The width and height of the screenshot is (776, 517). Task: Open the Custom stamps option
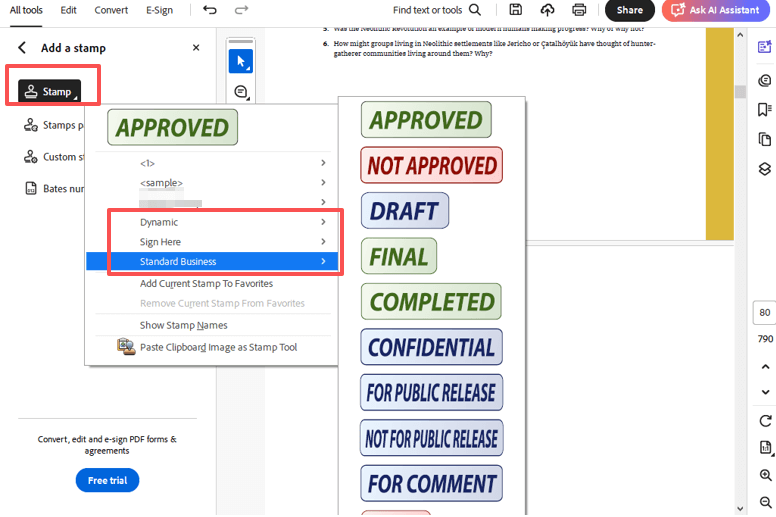53,157
